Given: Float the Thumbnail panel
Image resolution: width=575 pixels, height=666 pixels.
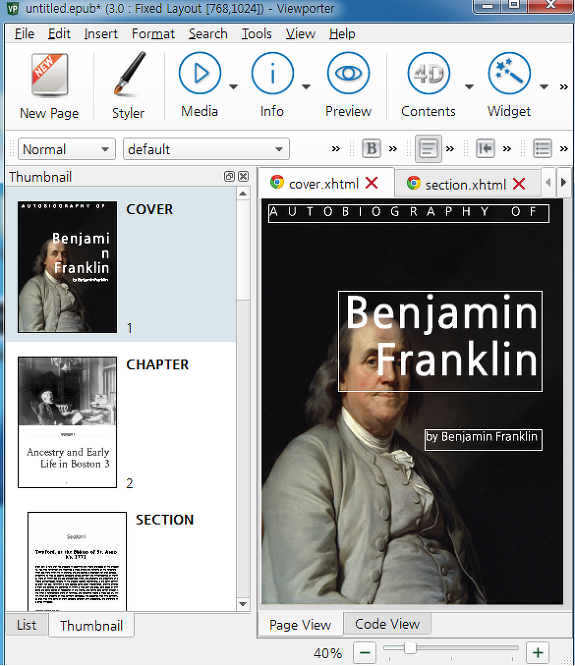Looking at the screenshot, I should point(229,176).
